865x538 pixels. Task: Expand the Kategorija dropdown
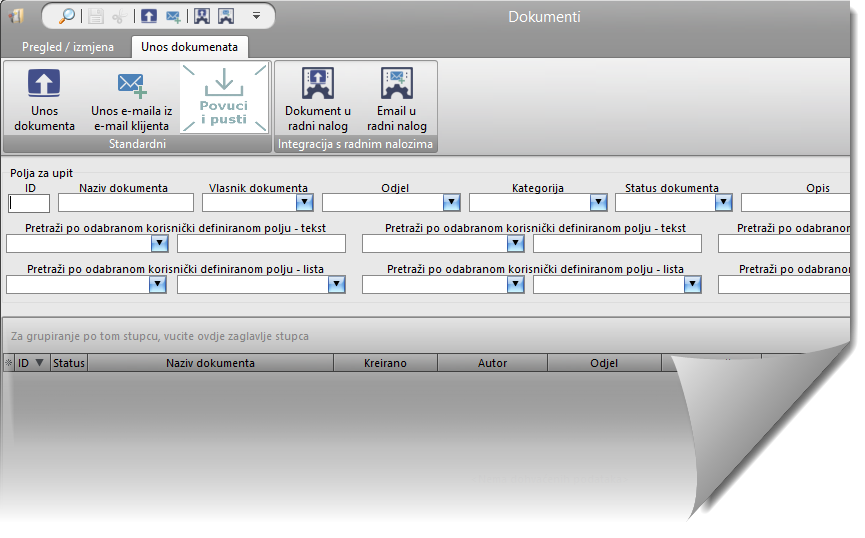(x=598, y=203)
